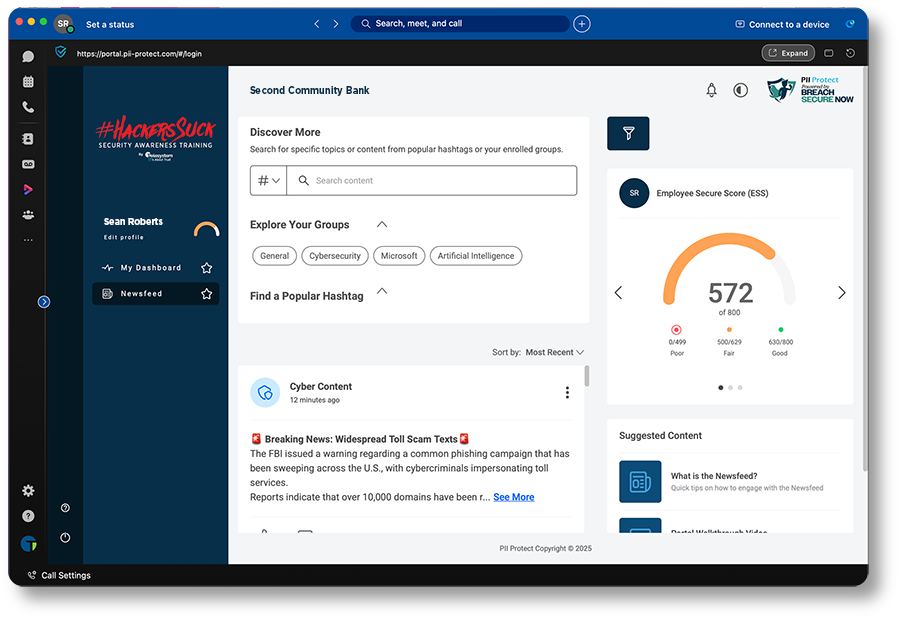900x619 pixels.
Task: Click the portal URL address text
Action: point(139,53)
